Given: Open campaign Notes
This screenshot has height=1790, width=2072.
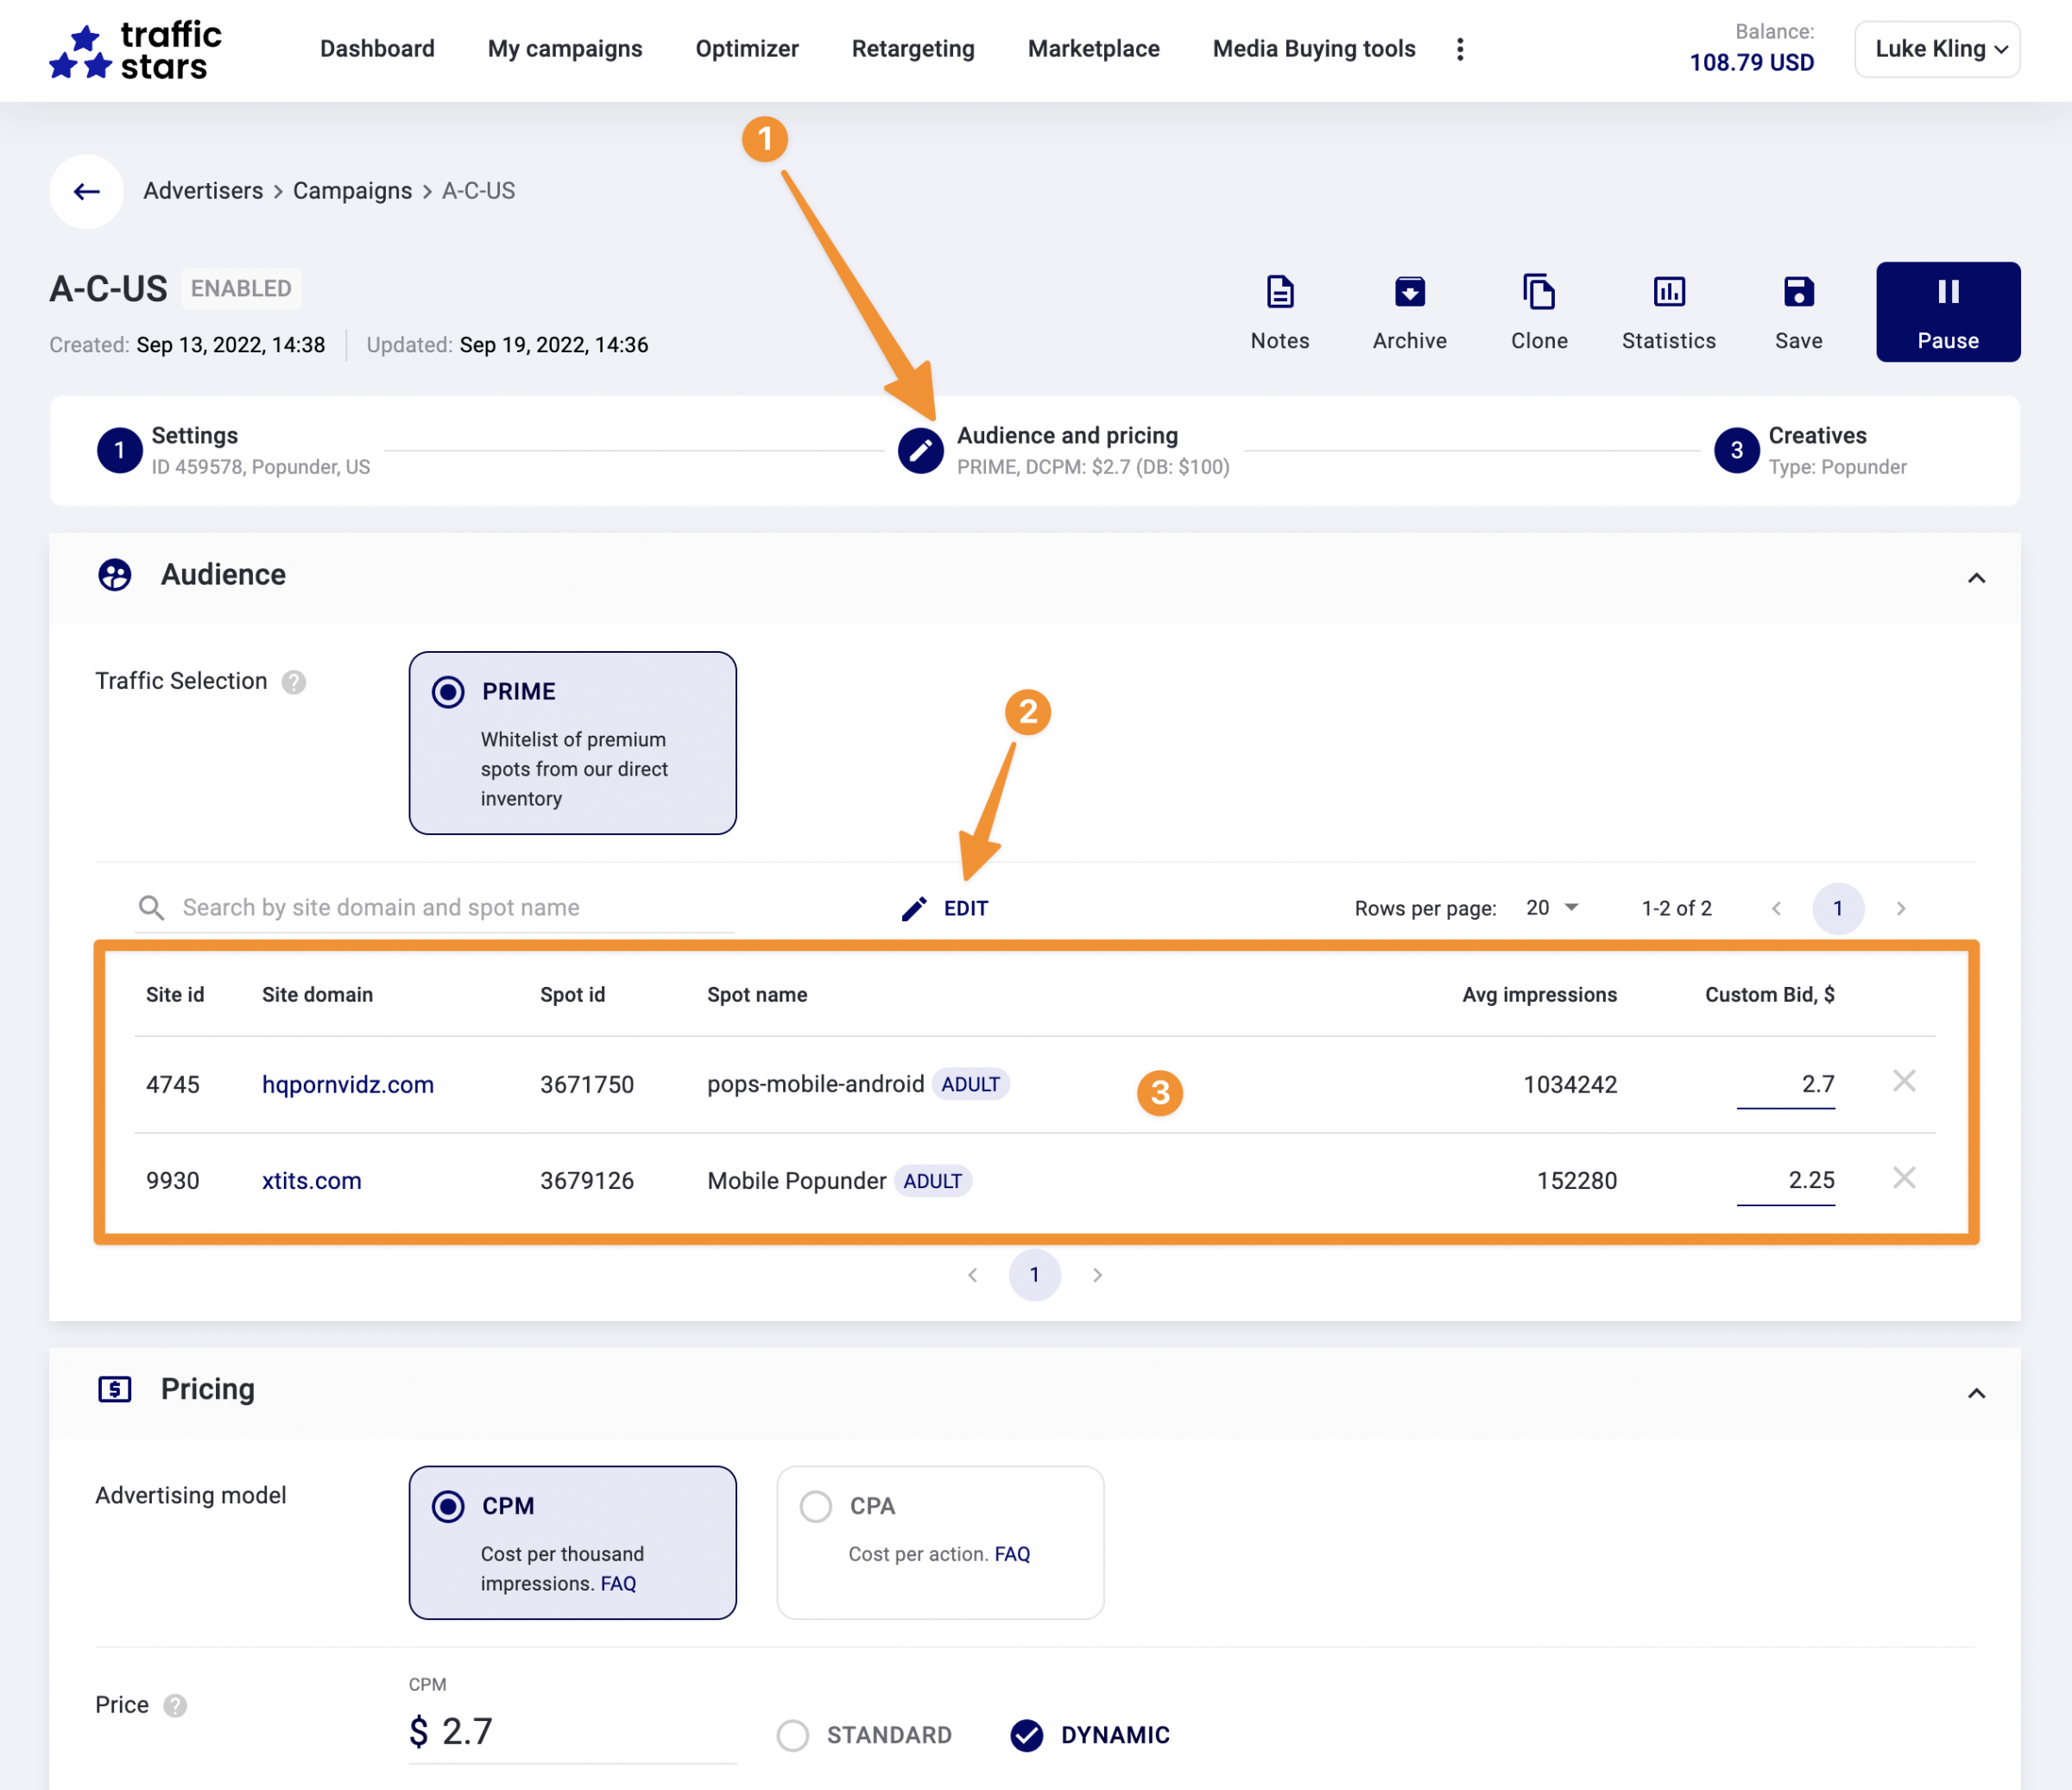Looking at the screenshot, I should (x=1279, y=312).
